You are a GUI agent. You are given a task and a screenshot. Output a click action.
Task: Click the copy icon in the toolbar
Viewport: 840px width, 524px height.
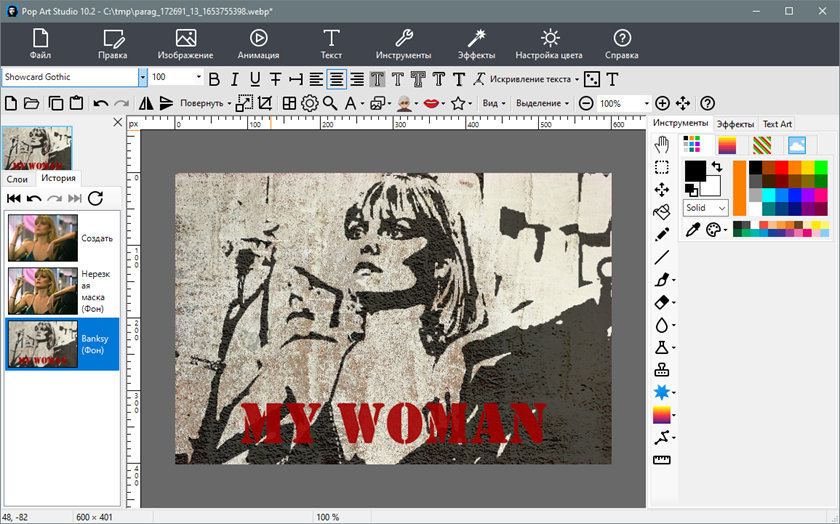click(x=56, y=103)
